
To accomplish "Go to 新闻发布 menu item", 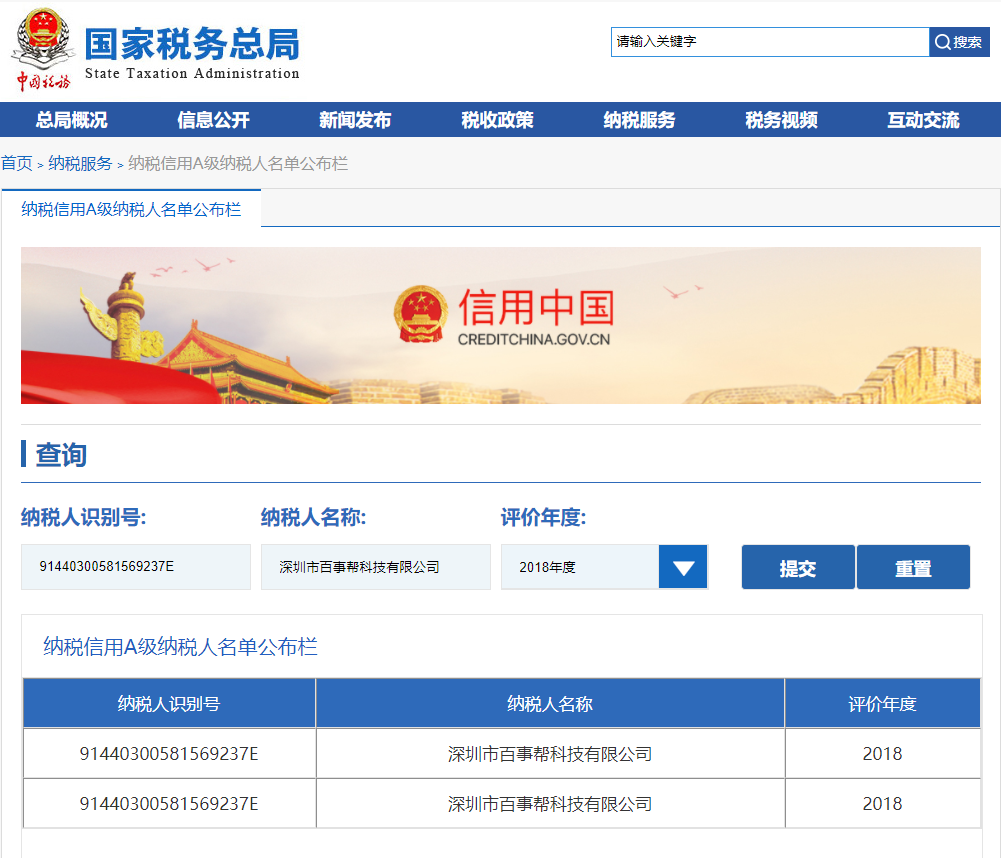I will 355,120.
